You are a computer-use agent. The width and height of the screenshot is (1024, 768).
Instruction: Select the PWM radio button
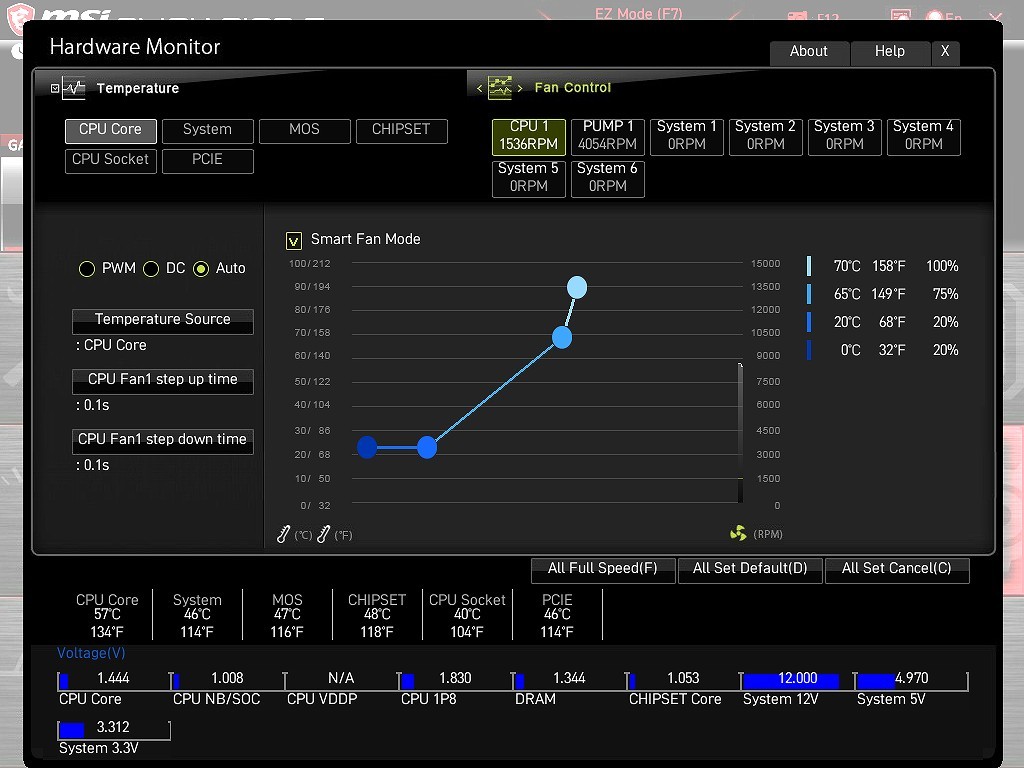point(87,269)
